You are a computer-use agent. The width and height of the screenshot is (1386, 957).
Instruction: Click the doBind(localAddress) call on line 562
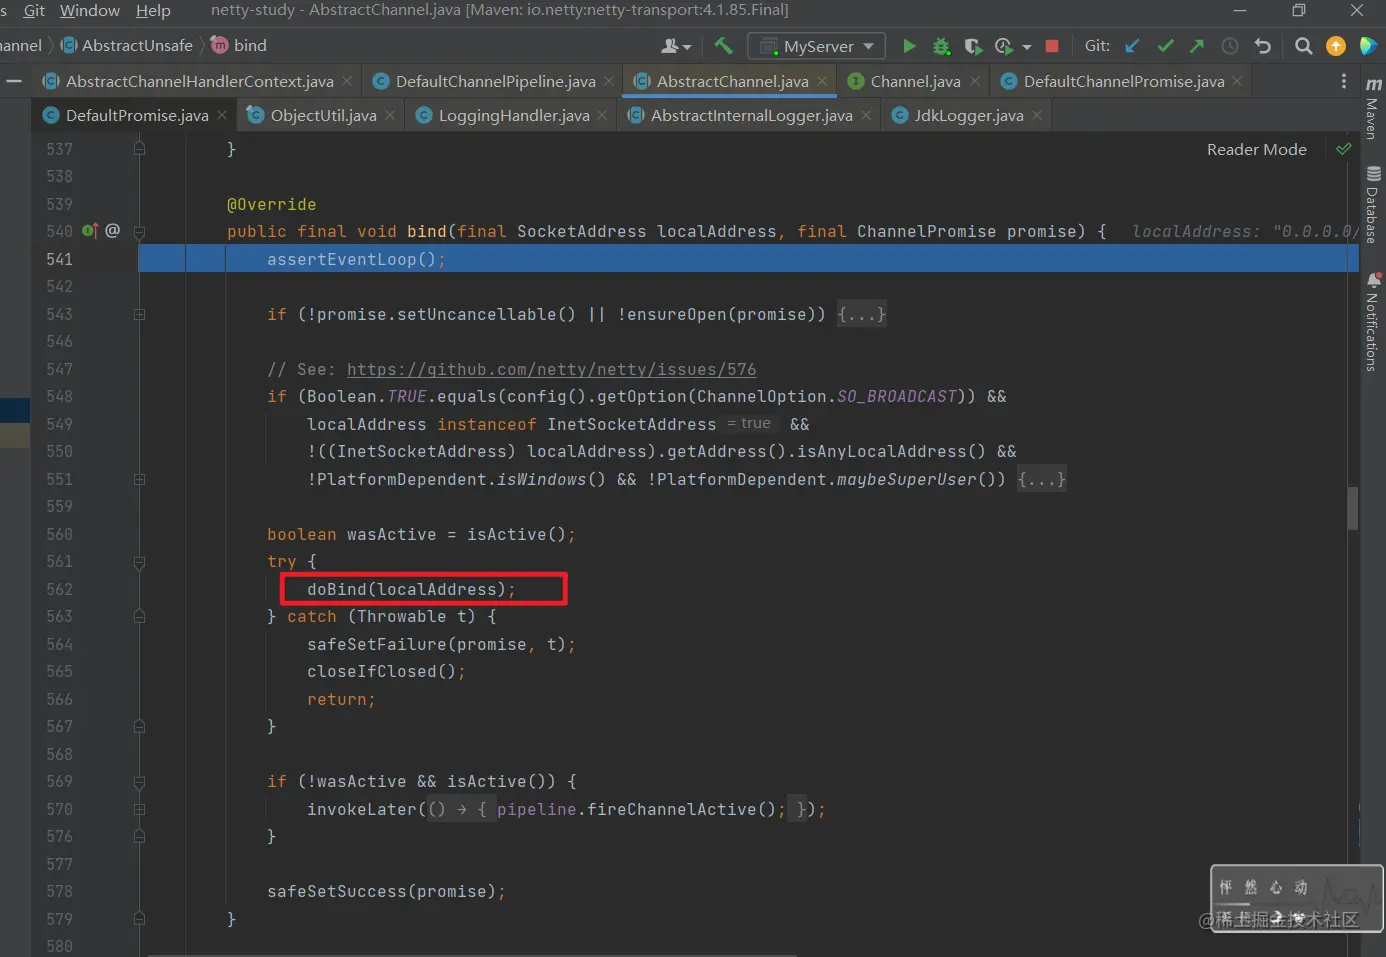411,589
